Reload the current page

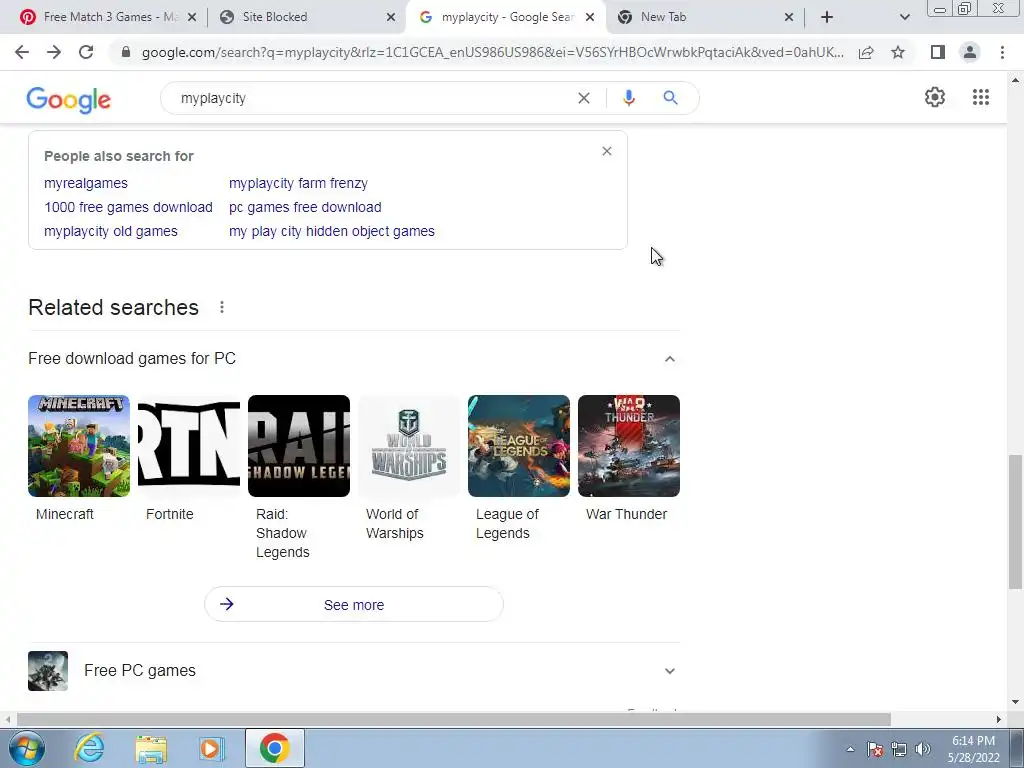coord(86,52)
